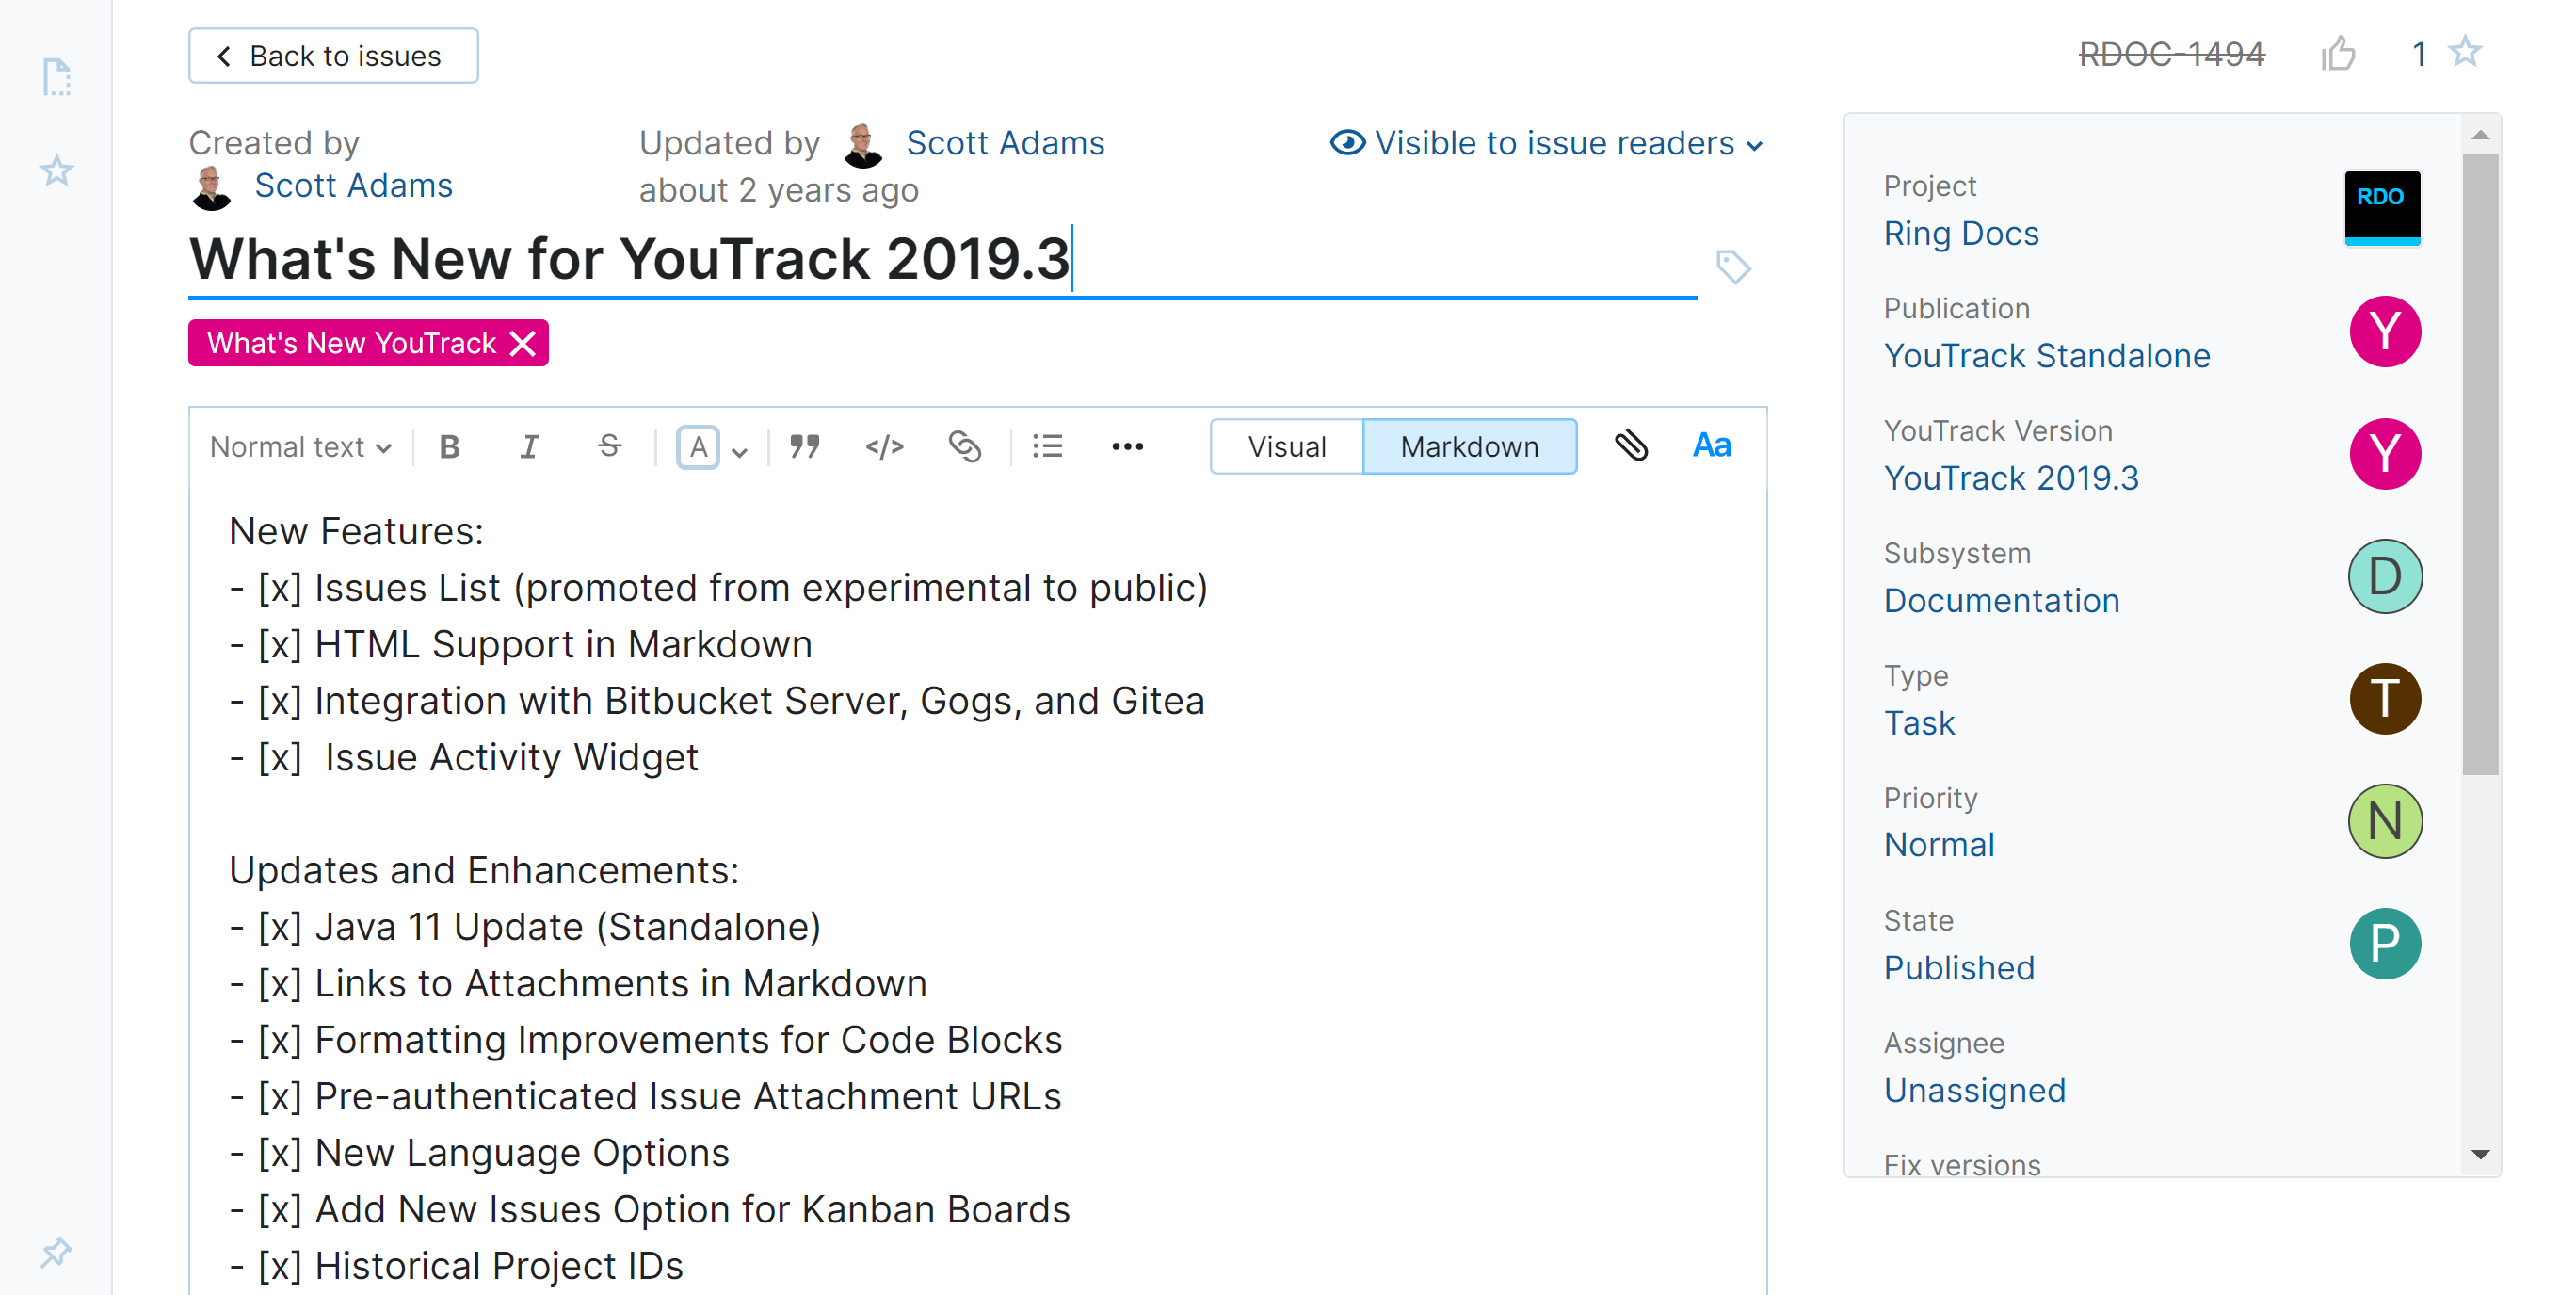Viewport: 2576px width, 1295px height.
Task: Open the Ring Docs project link
Action: pos(1960,233)
